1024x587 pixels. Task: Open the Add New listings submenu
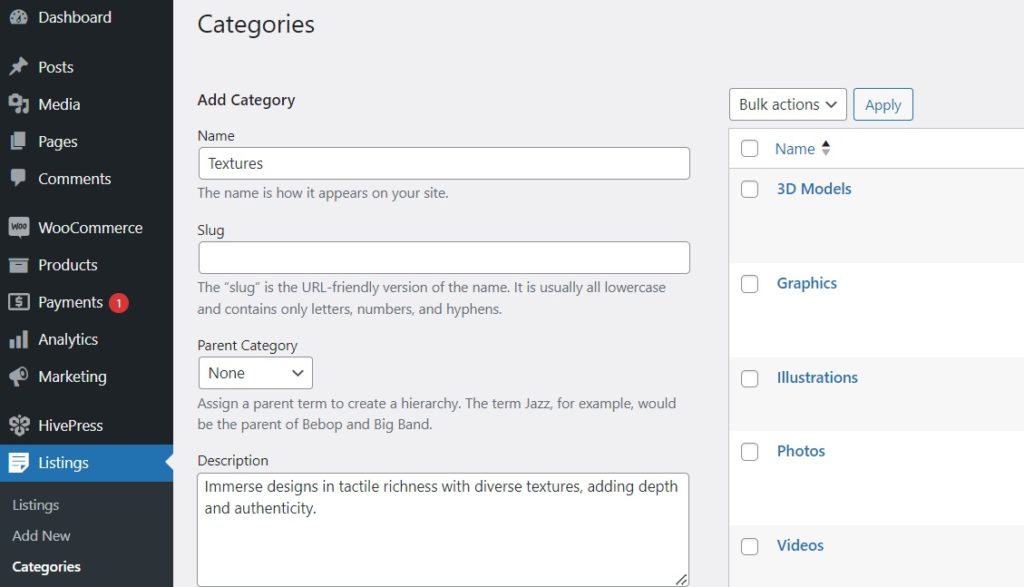[x=41, y=536]
